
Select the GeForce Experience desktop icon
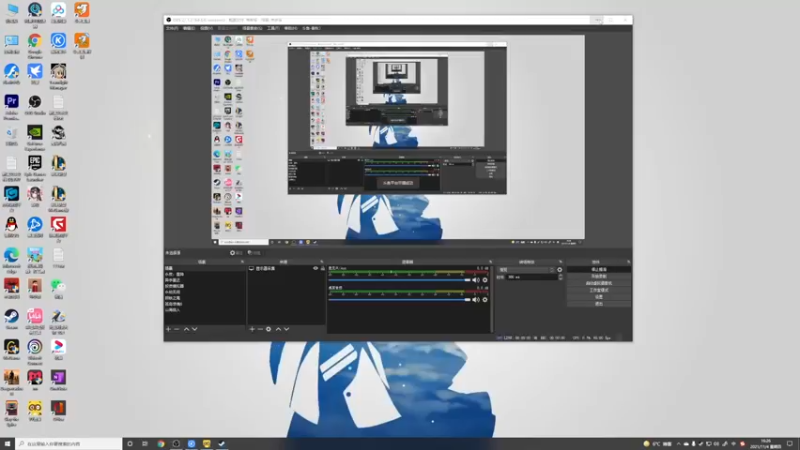point(35,137)
